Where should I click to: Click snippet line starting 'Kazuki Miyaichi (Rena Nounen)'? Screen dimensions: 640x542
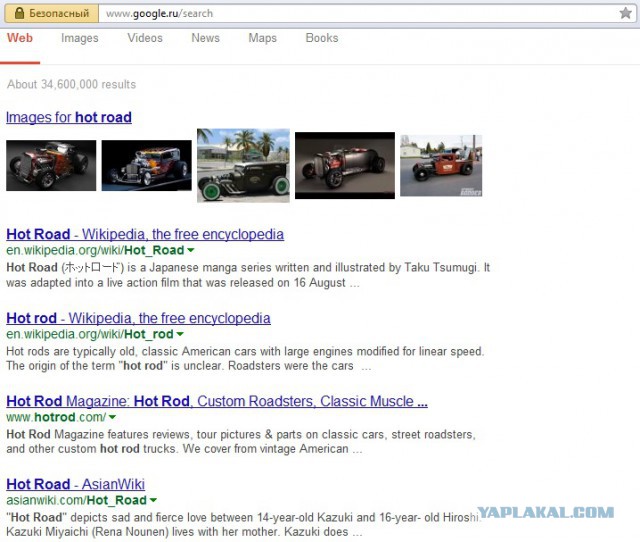point(184,532)
